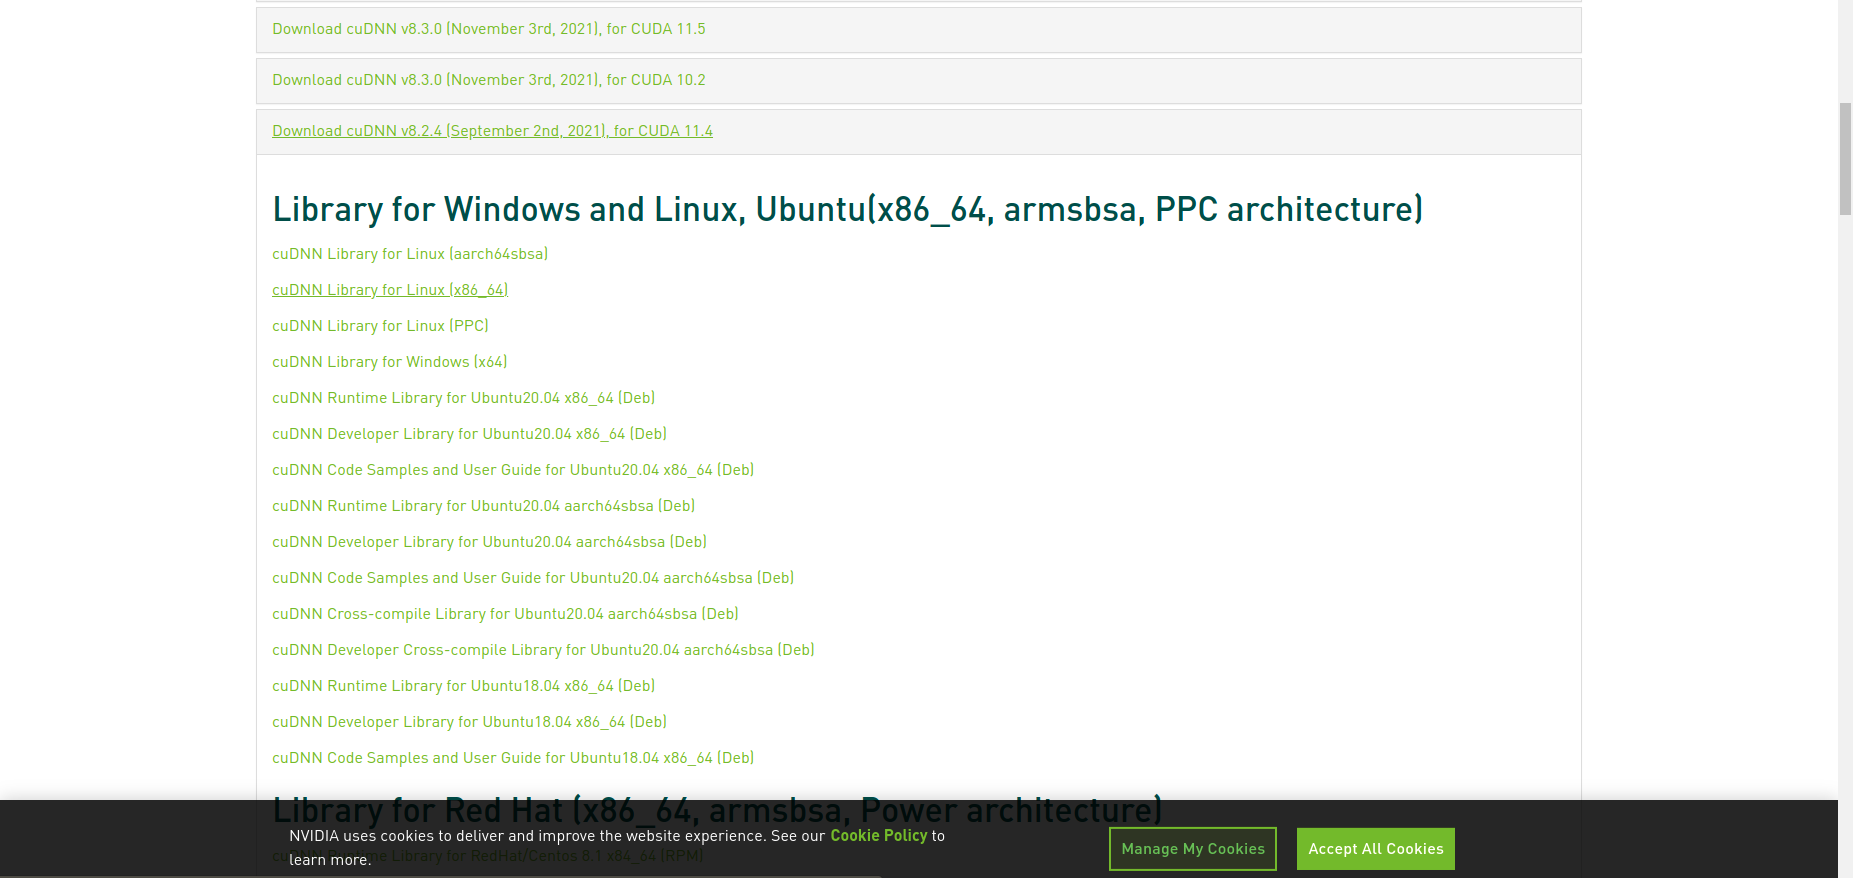Click Manage My Cookies button
Screen dimensions: 1853x878
pyautogui.click(x=1193, y=849)
